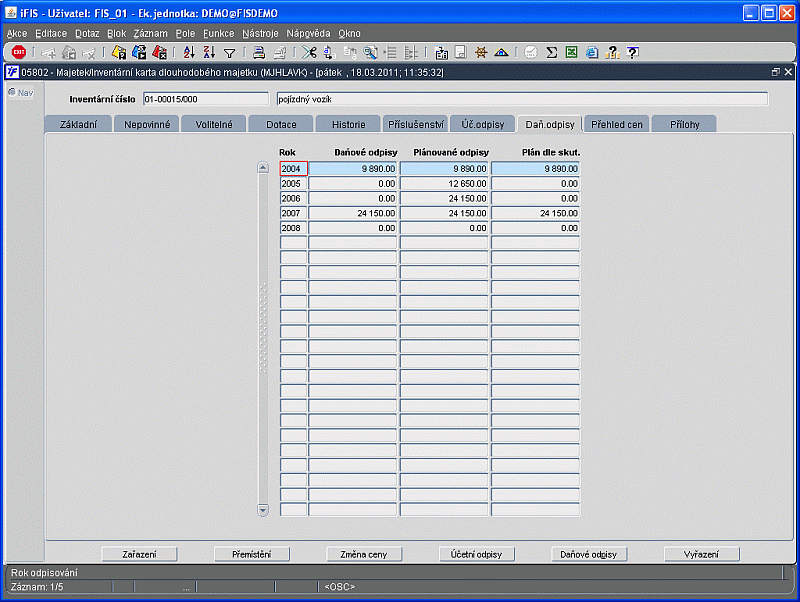
Task: Click the 12 650.00 planned depreciation cell
Action: 444,184
